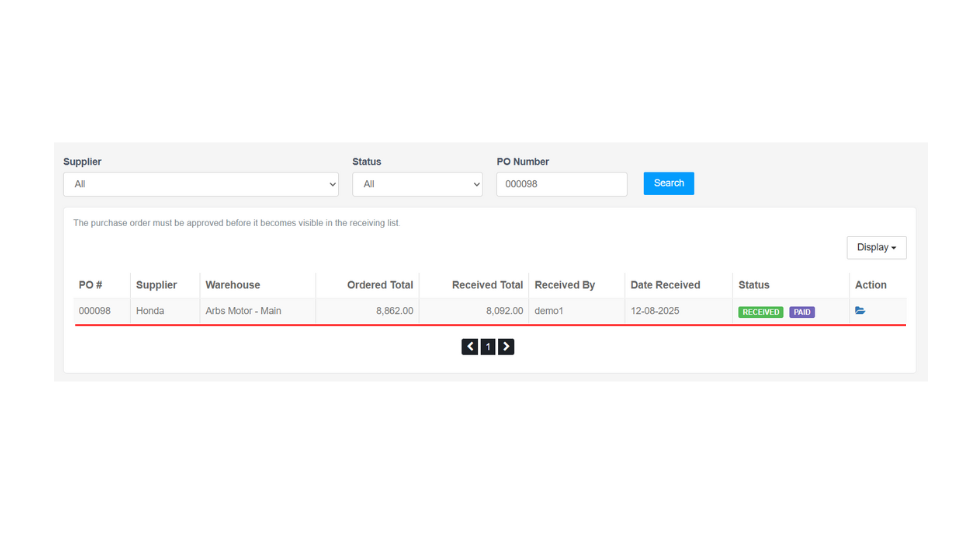Click the Status table column header
The width and height of the screenshot is (960, 540).
tap(754, 285)
